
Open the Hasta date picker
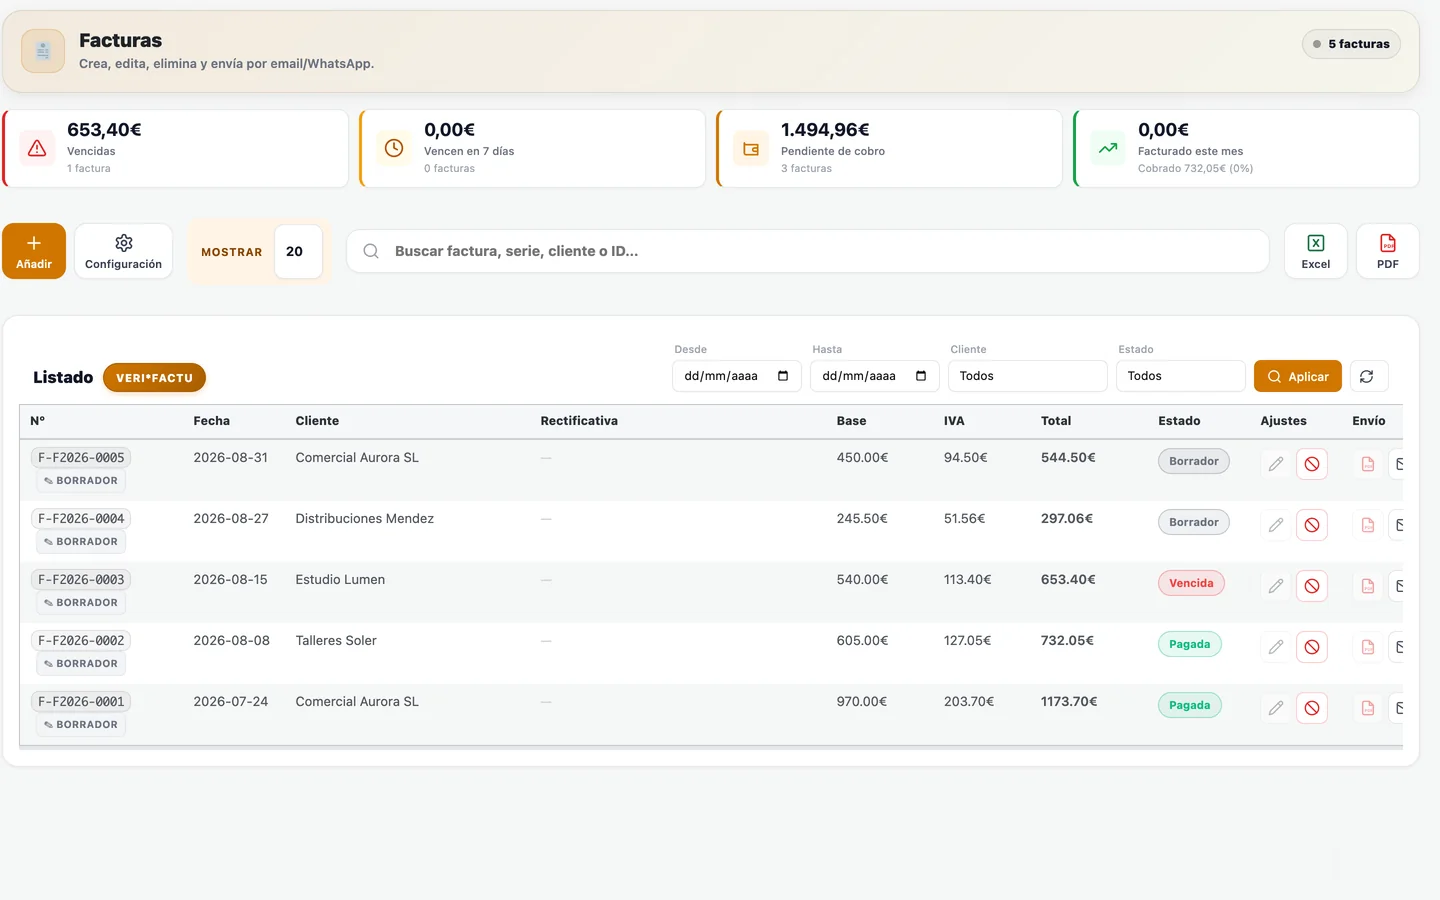[x=874, y=376]
